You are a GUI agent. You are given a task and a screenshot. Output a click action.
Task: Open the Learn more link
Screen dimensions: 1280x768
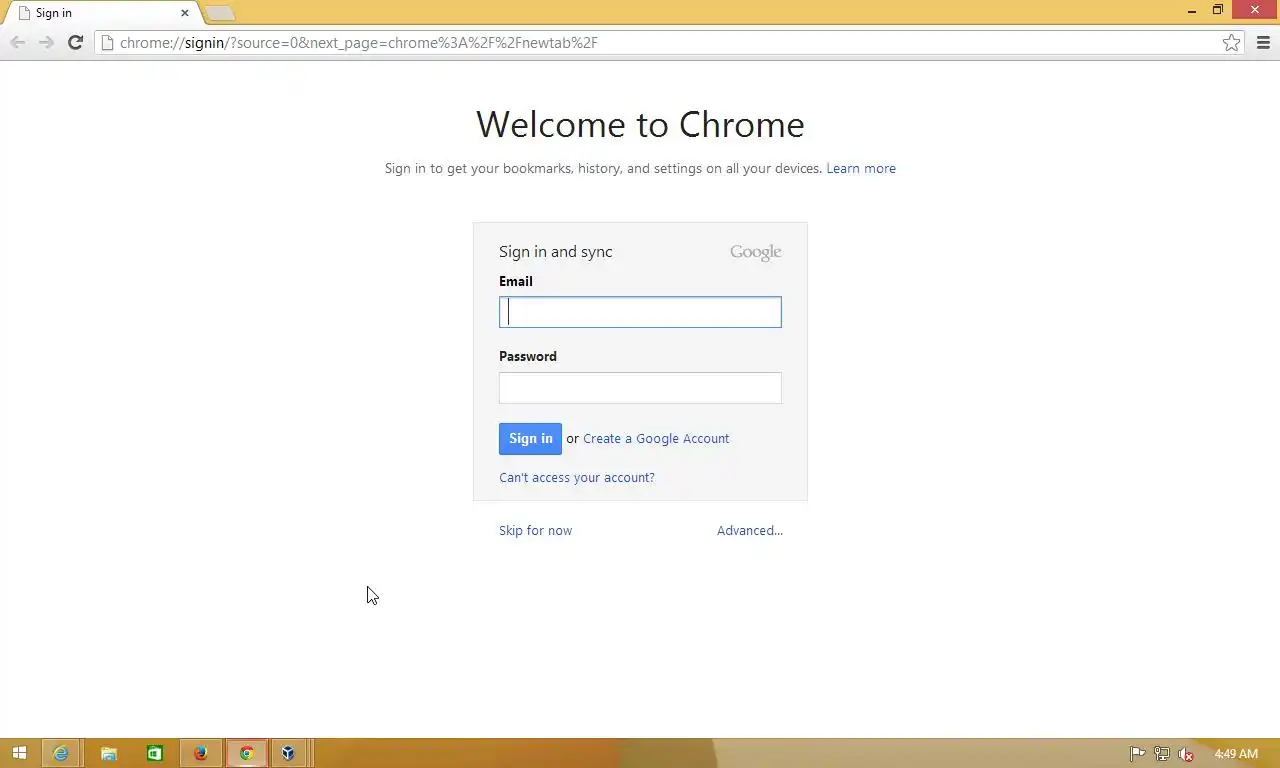[861, 168]
